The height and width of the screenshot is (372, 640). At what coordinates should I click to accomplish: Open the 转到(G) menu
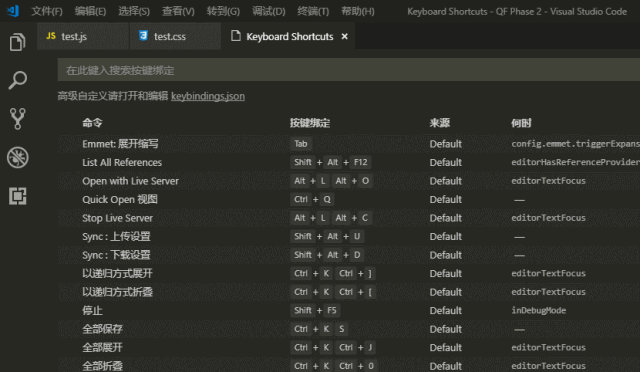point(223,11)
